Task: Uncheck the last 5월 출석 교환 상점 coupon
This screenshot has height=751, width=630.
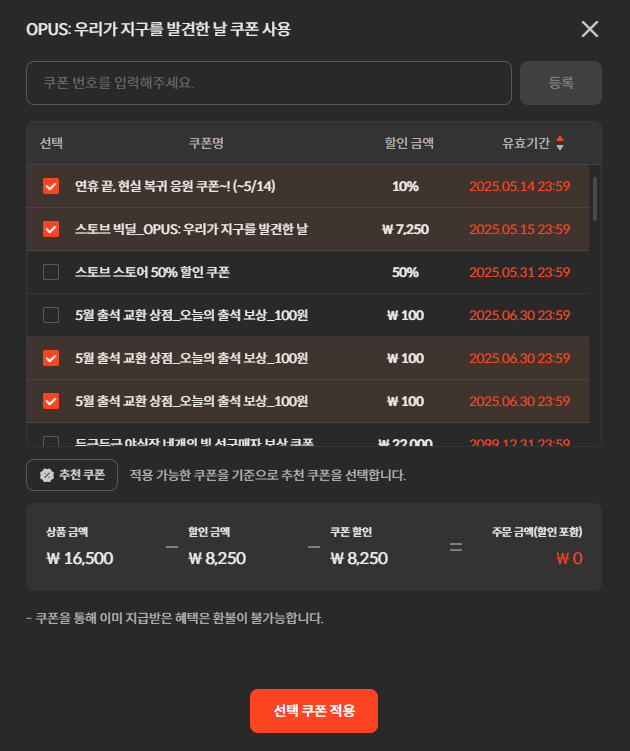Action: point(51,401)
